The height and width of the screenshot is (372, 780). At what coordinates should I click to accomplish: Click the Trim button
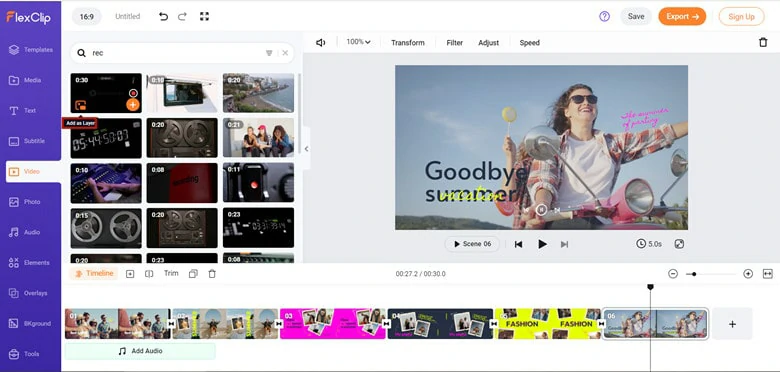point(171,273)
